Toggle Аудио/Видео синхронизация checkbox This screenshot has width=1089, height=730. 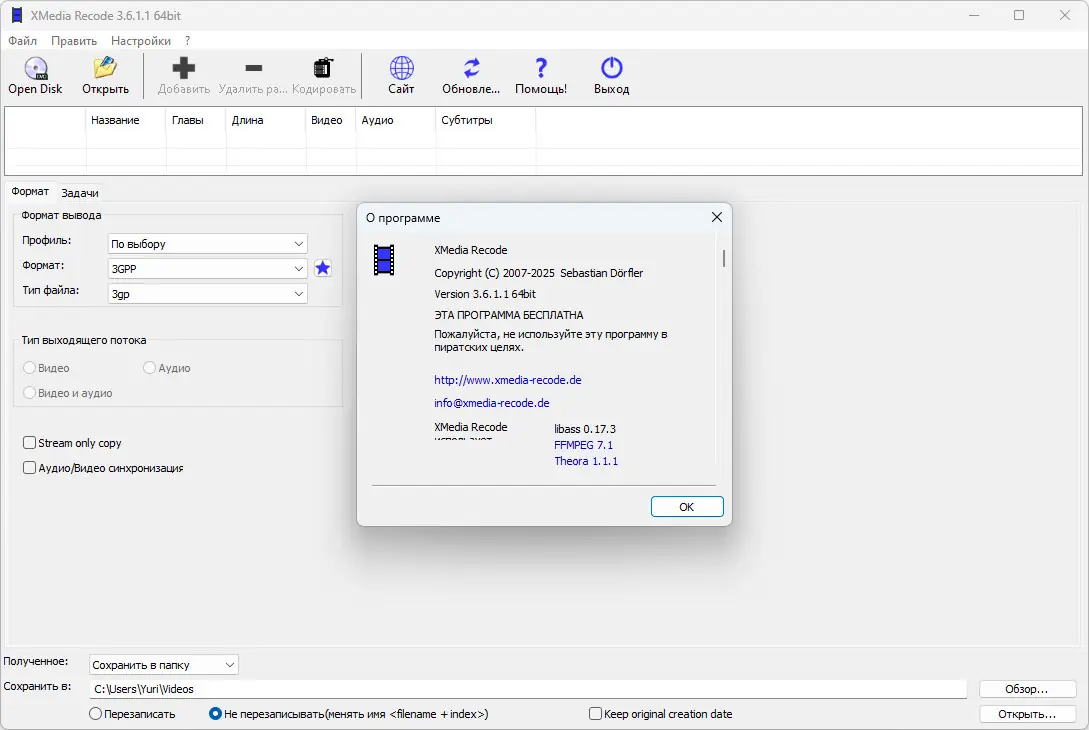(29, 467)
